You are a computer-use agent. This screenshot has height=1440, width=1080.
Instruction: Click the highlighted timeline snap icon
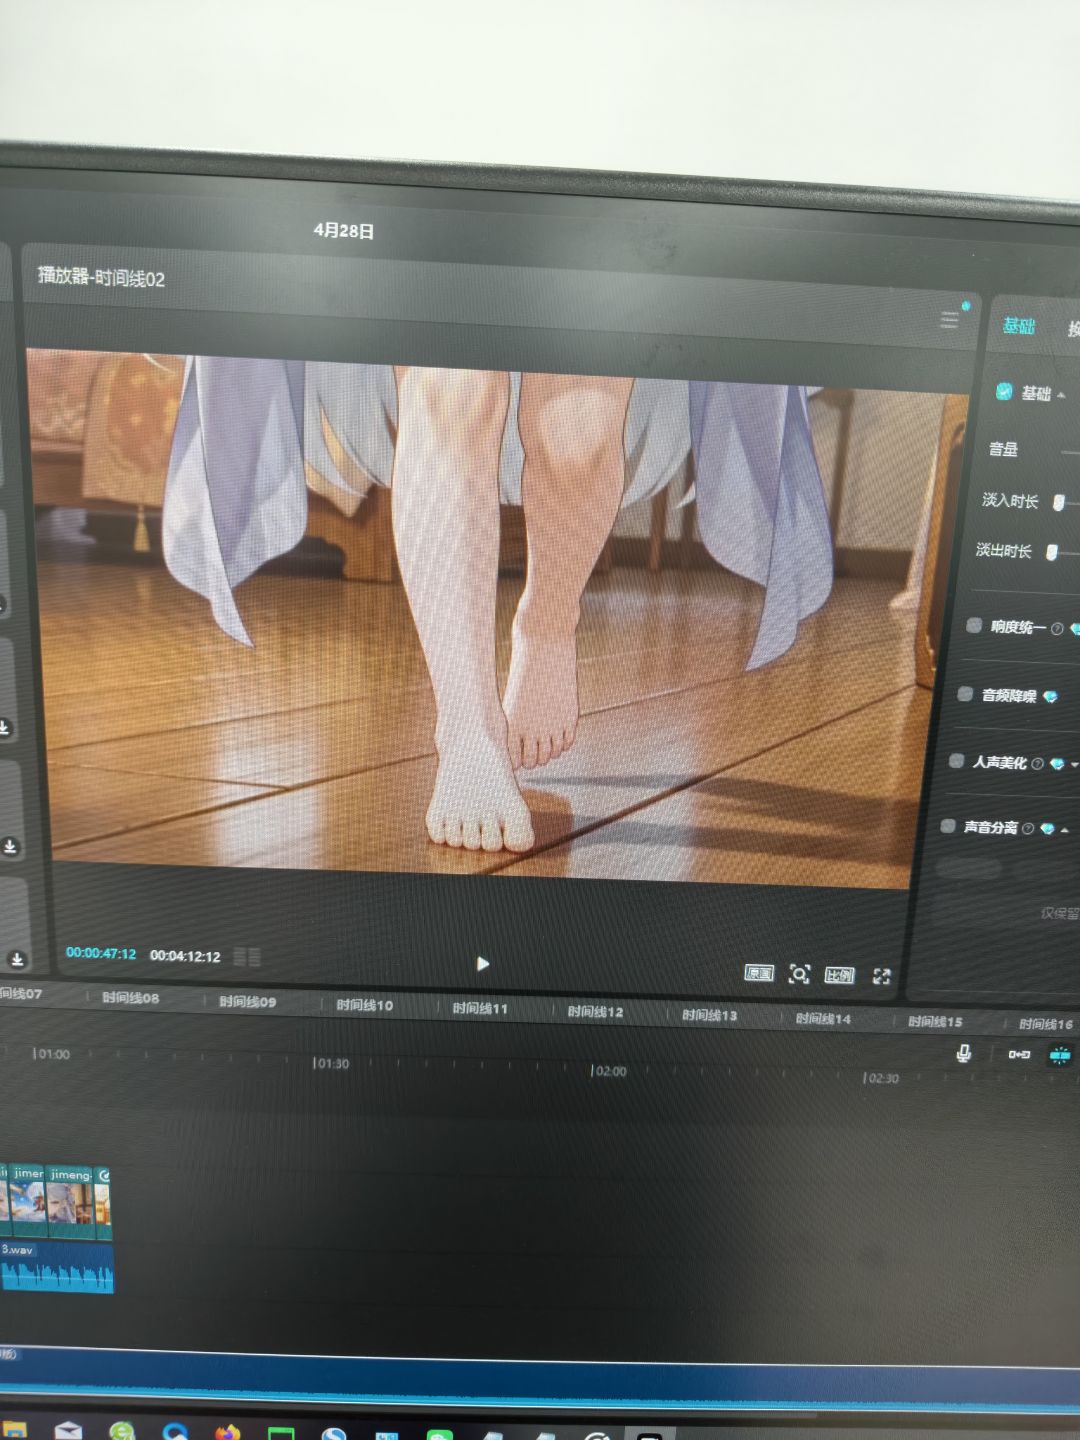[x=1059, y=1055]
